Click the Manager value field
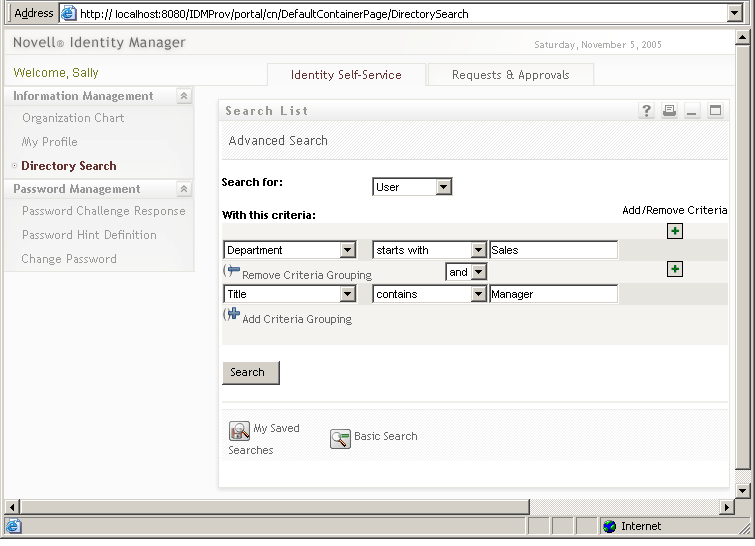This screenshot has width=755, height=546. point(553,294)
